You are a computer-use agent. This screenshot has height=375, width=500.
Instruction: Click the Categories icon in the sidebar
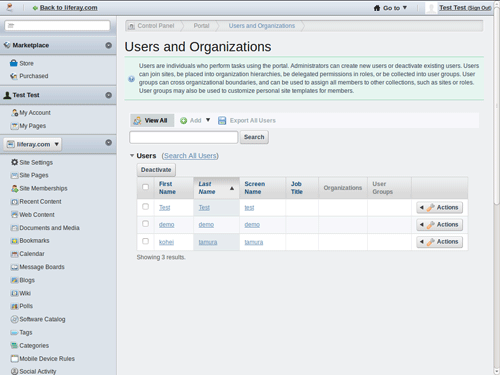[x=14, y=345]
